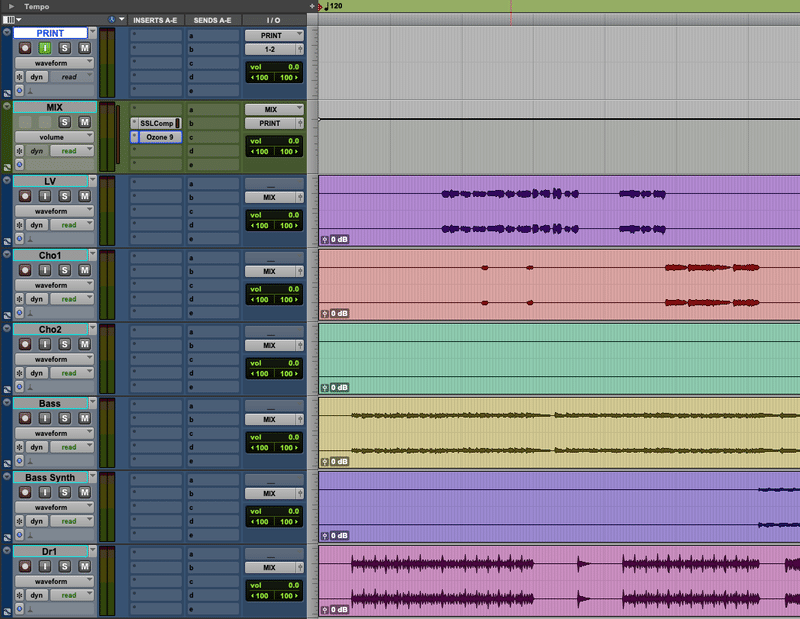Screen dimensions: 800x619
Task: Arm record on the Bass Synth track
Action: [25, 492]
